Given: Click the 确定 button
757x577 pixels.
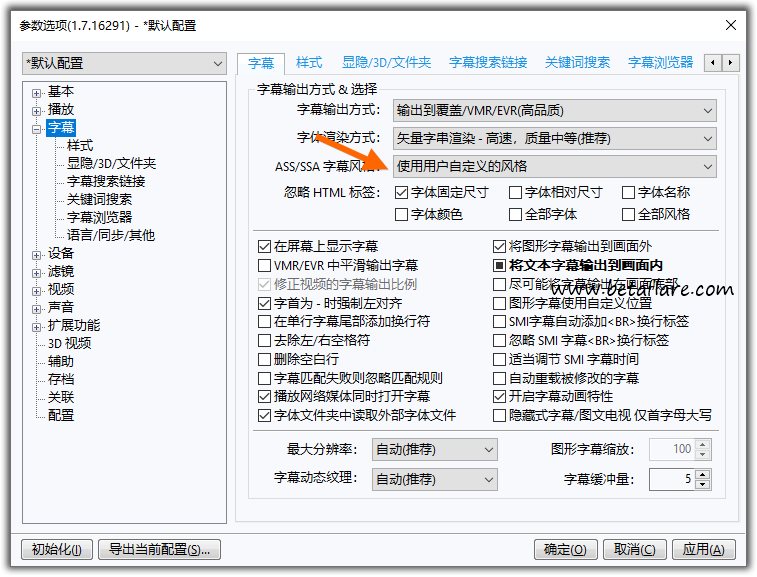Looking at the screenshot, I should pos(565,549).
